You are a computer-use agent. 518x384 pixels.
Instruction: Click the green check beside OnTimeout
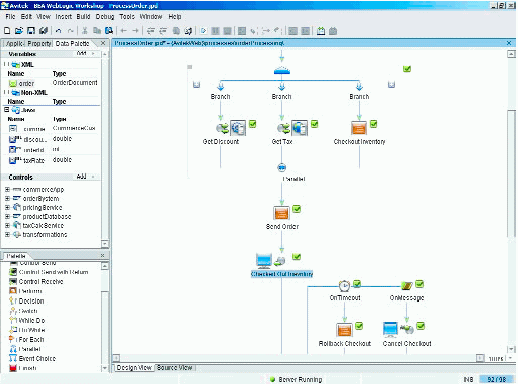[x=357, y=284]
